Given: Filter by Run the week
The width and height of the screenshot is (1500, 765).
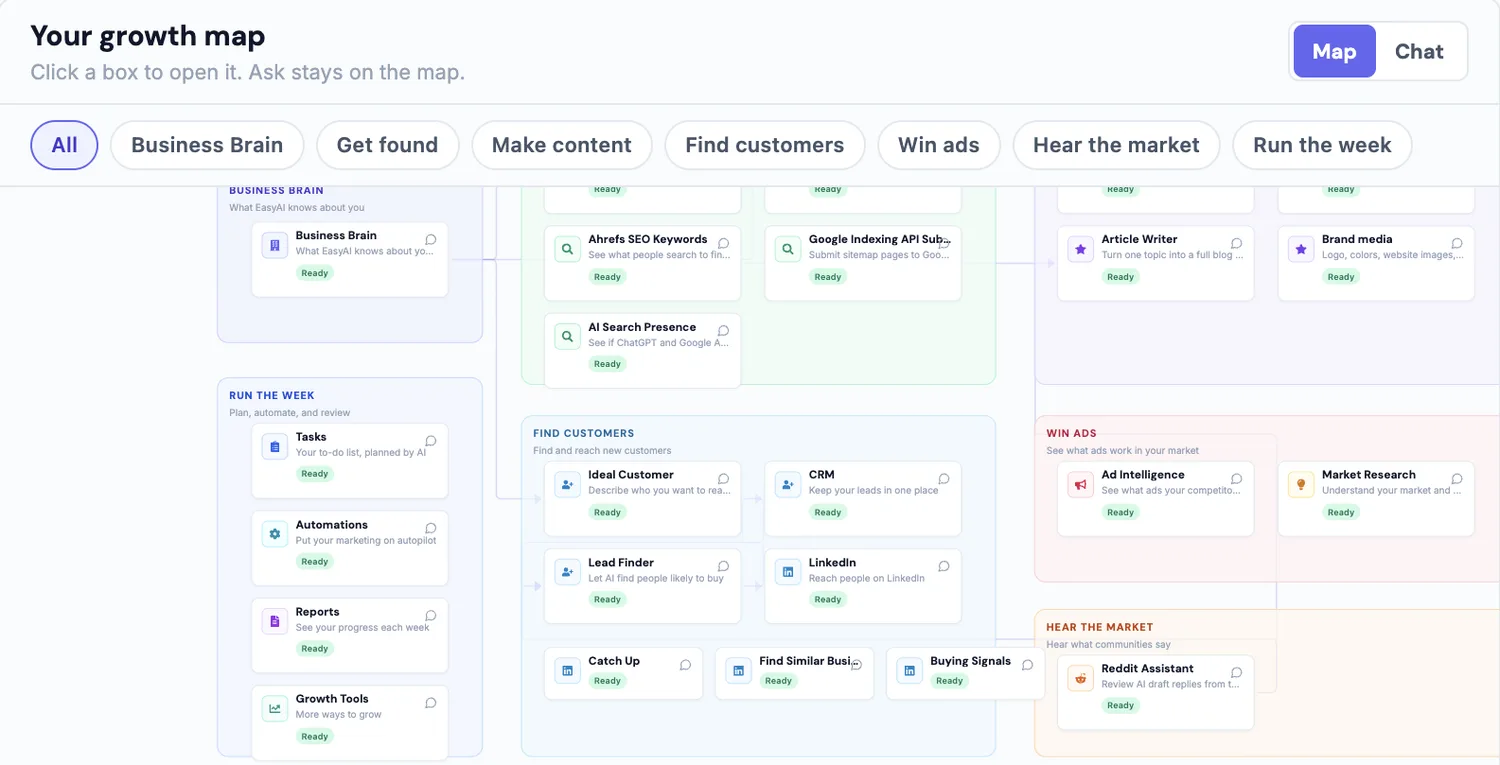Looking at the screenshot, I should (x=1322, y=145).
